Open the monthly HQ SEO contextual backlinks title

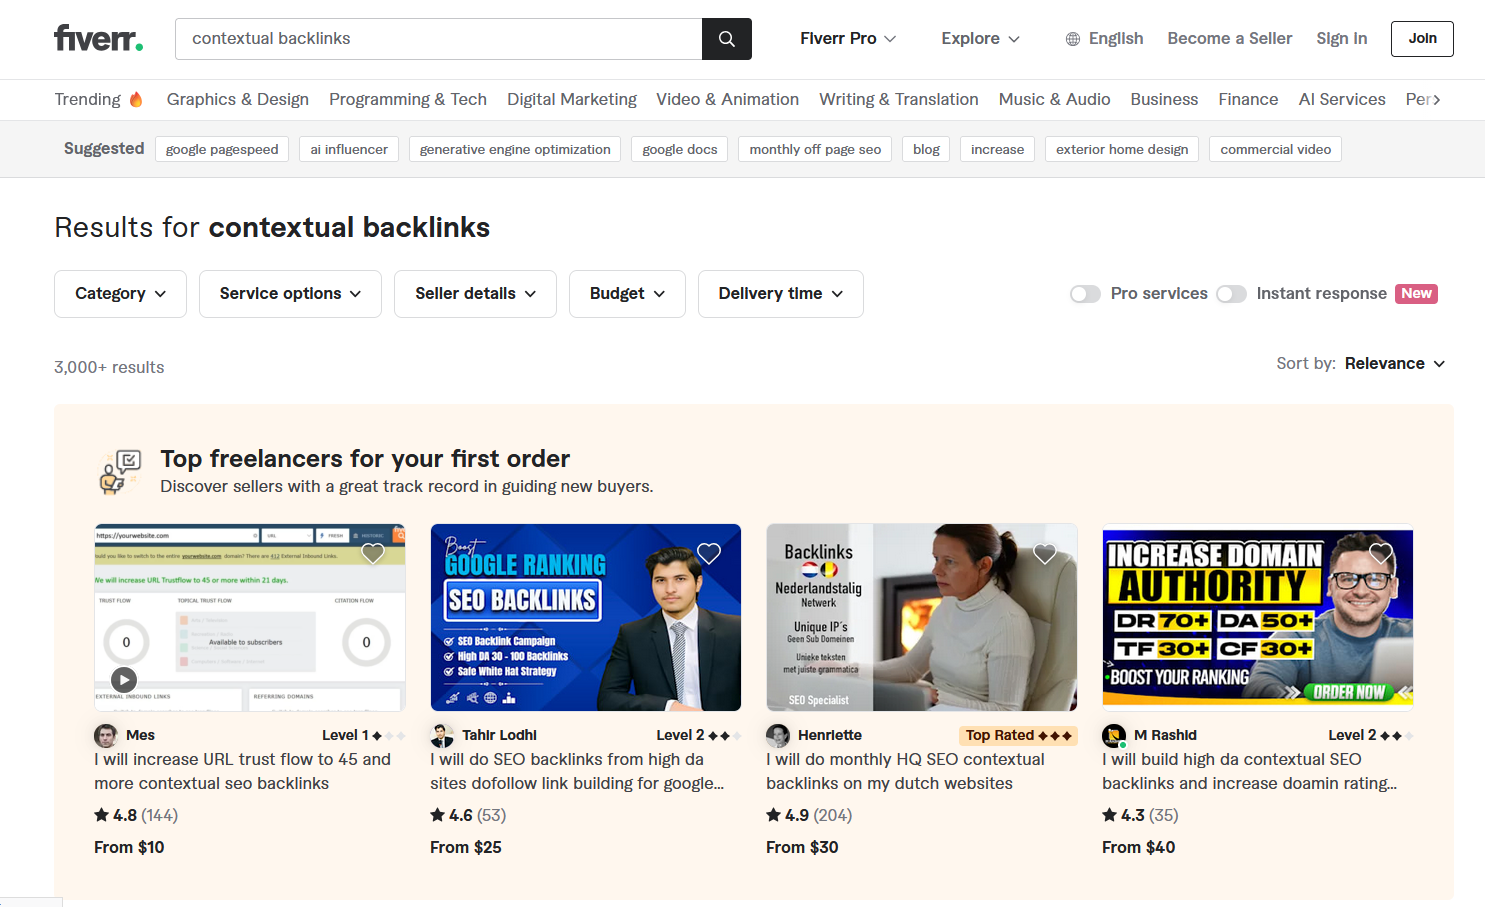tap(906, 772)
